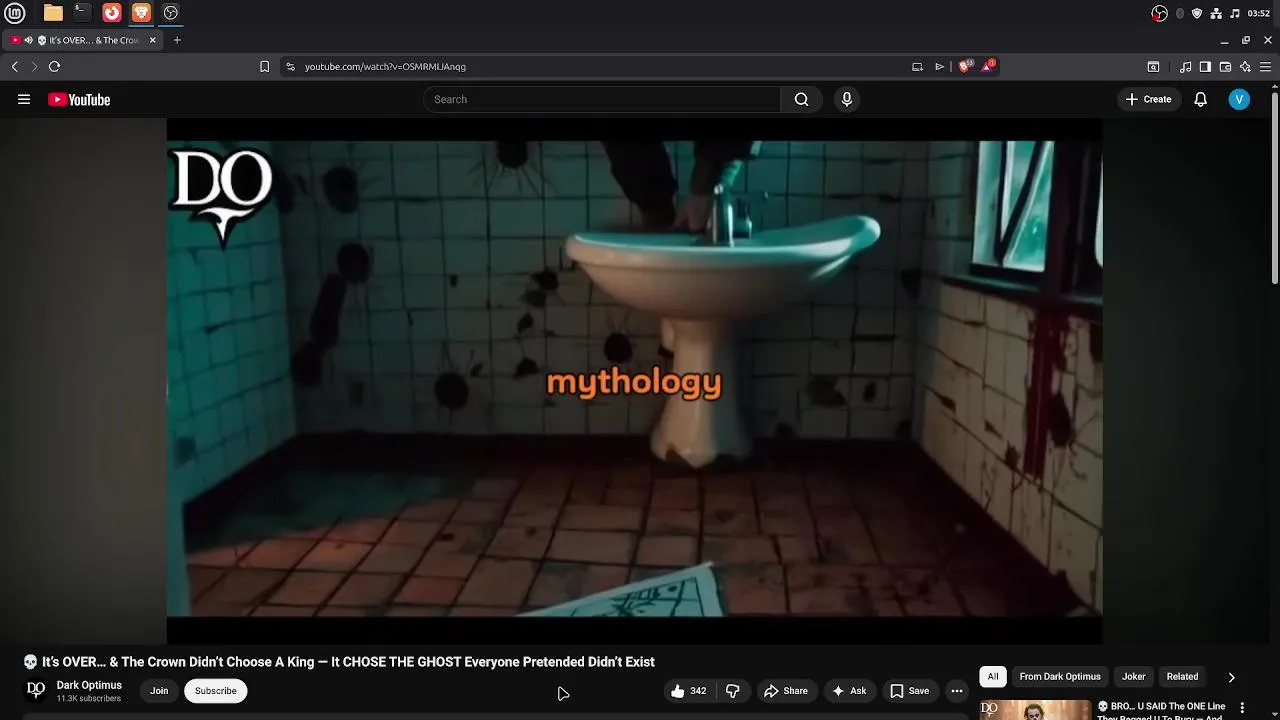Image resolution: width=1280 pixels, height=720 pixels.
Task: Open the YouTube guide hamburger menu
Action: [24, 99]
